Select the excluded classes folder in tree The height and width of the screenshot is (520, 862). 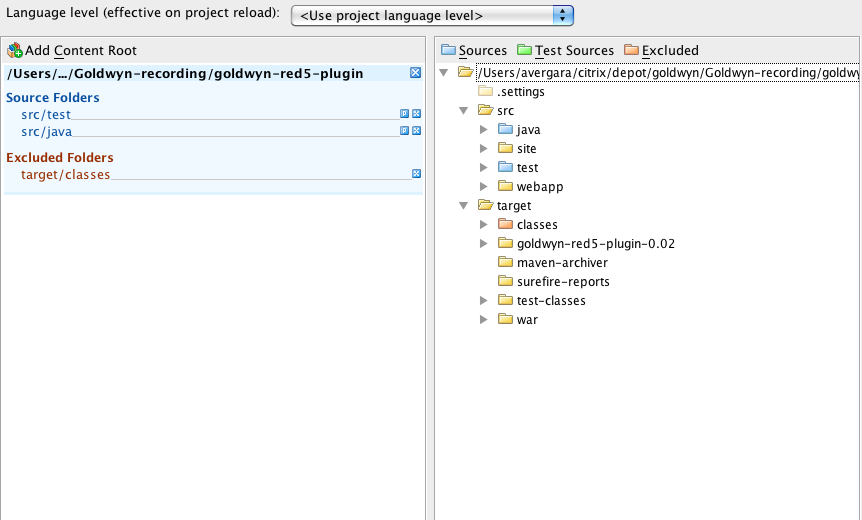tap(536, 225)
